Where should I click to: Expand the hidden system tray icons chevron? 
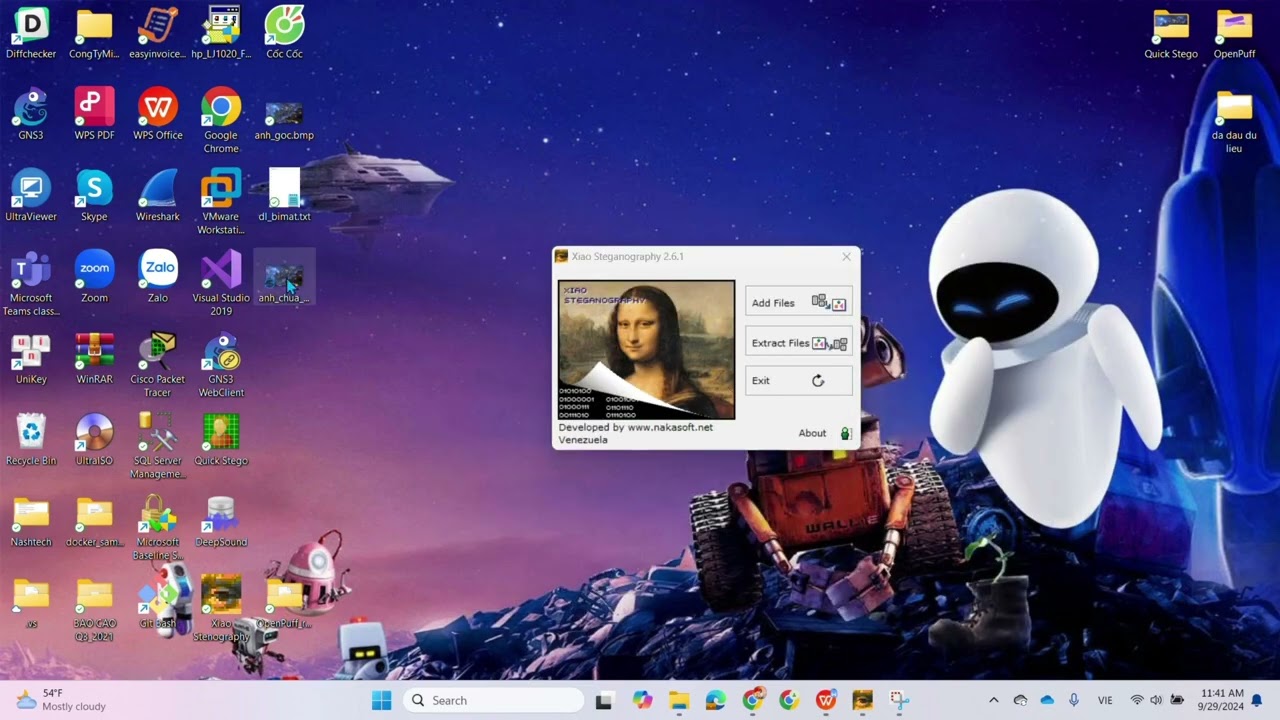click(993, 700)
